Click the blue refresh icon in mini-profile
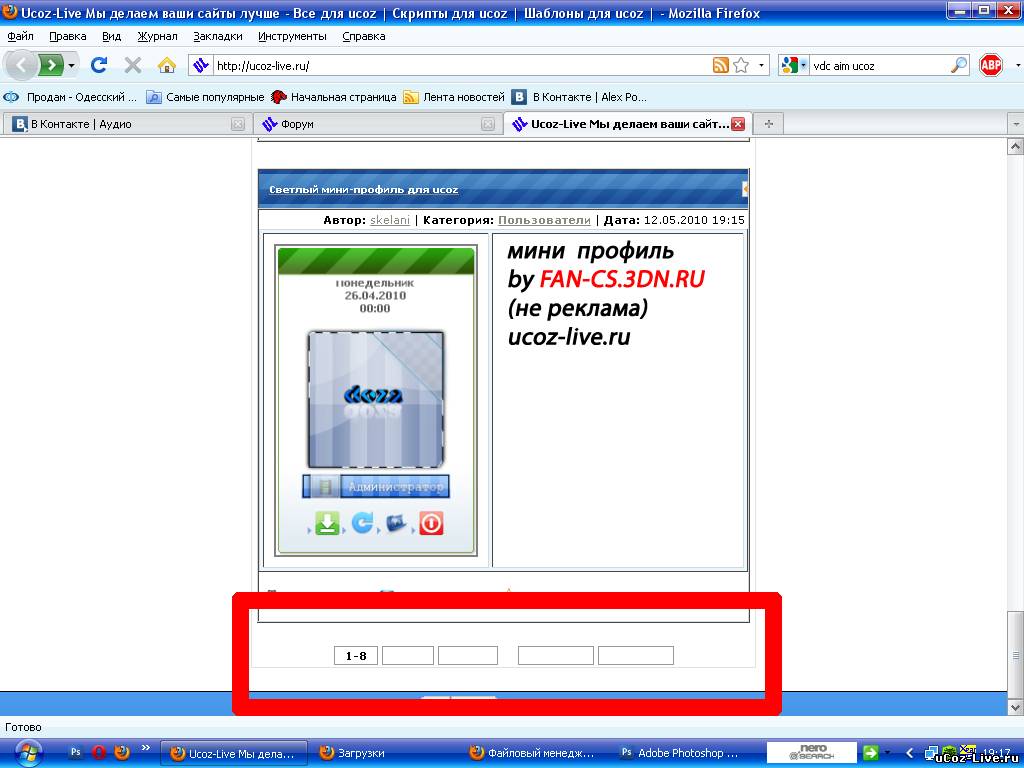1024x768 pixels. coord(362,522)
